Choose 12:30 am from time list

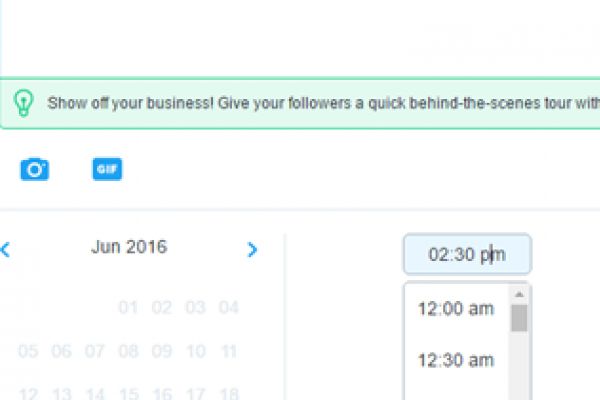coord(456,360)
